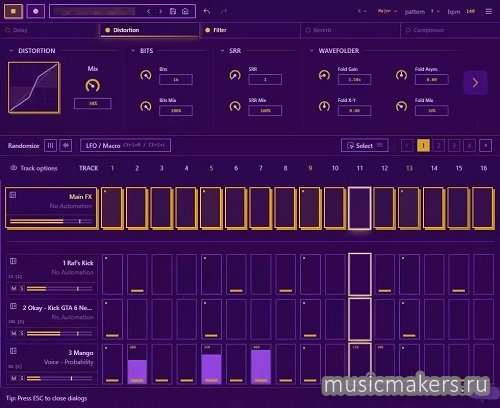500x408 pixels.
Task: Go to previous page arrow
Action: [407, 145]
